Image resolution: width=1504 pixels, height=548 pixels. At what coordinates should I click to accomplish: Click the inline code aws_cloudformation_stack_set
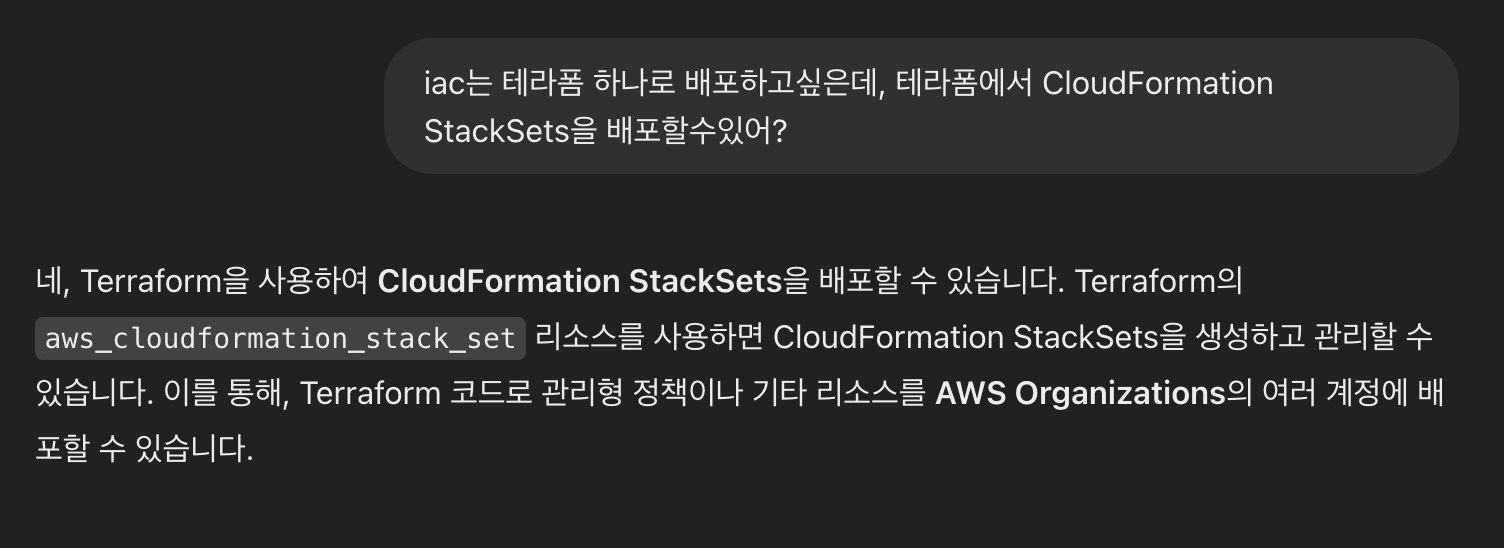pos(280,339)
